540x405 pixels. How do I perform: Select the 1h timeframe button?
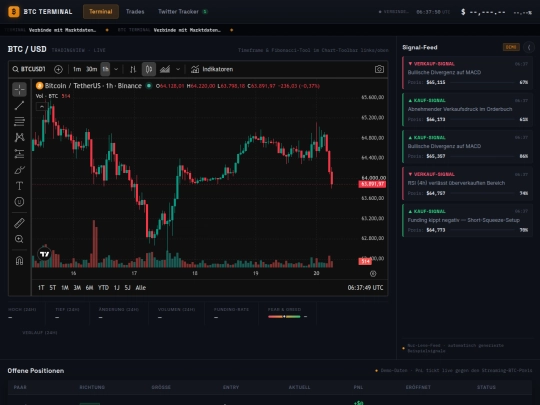(x=105, y=69)
